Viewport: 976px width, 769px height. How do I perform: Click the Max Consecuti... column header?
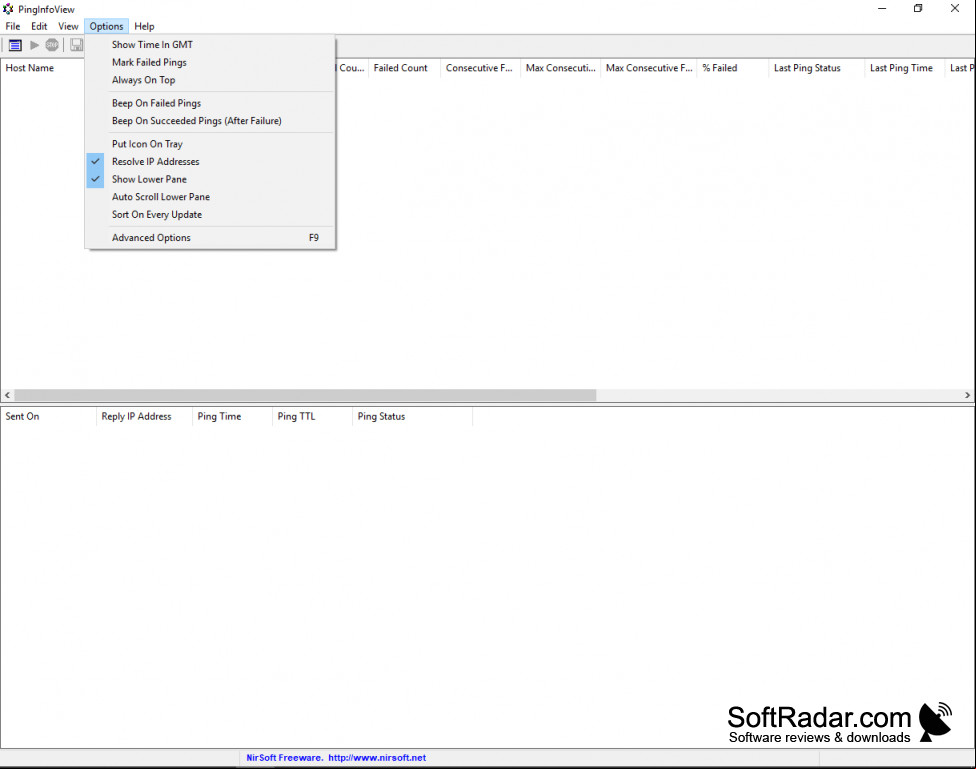click(x=561, y=68)
